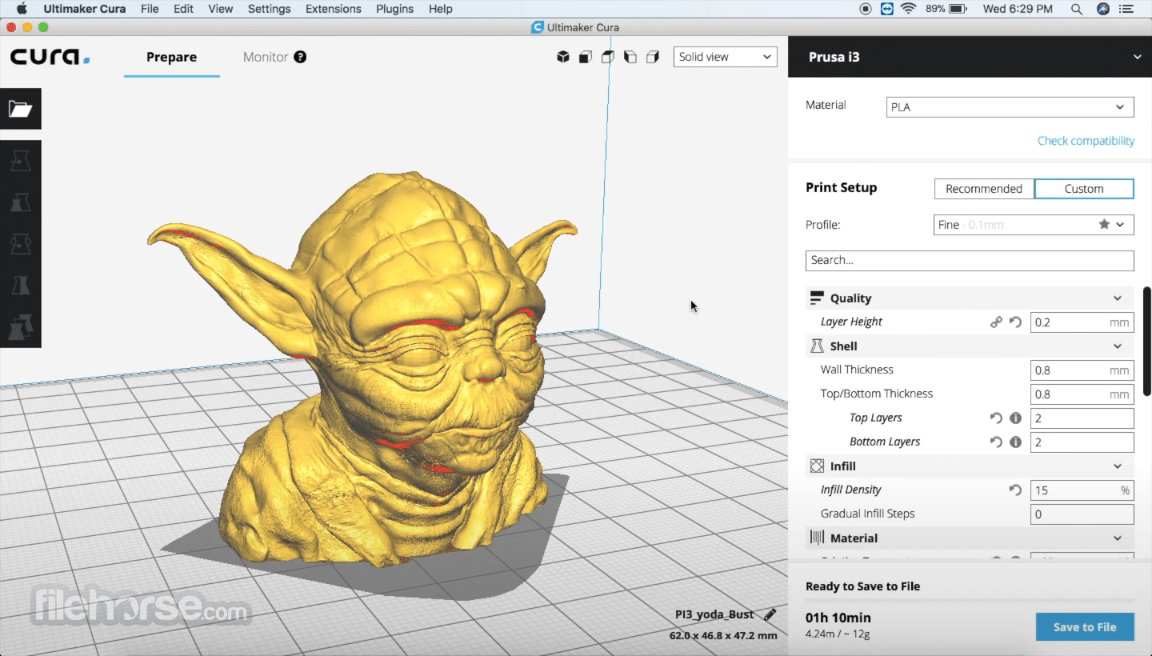The height and width of the screenshot is (656, 1152).
Task: Click the info icon for Top Layers
Action: 1015,418
